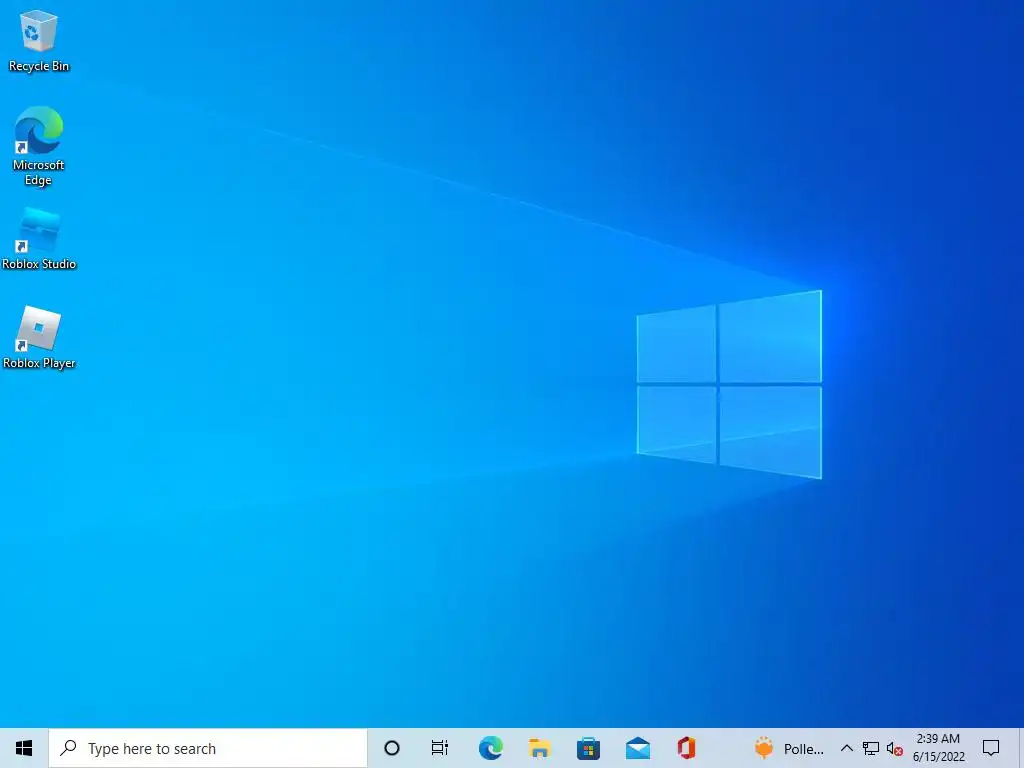Open the Mail app from the taskbar
Screen dimensions: 1024x768
(x=637, y=748)
